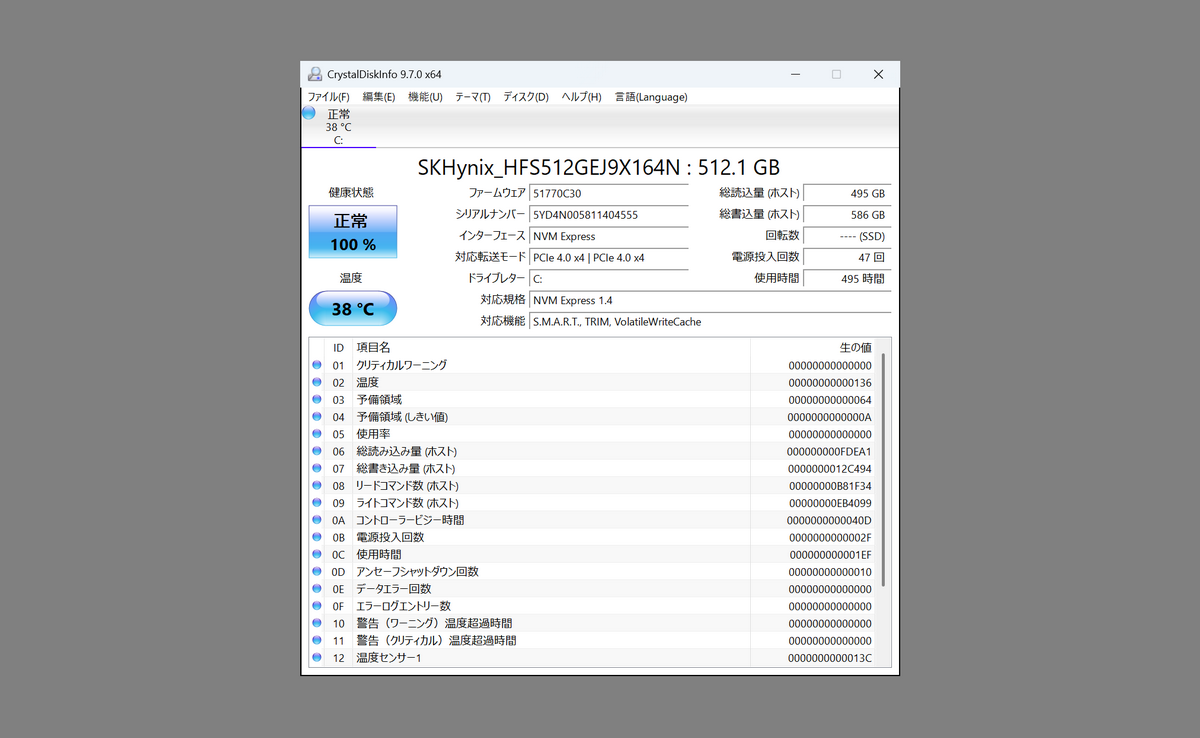Click the status orb for 総書き込み量 (ホスト) row
The width and height of the screenshot is (1200, 738).
[317, 468]
